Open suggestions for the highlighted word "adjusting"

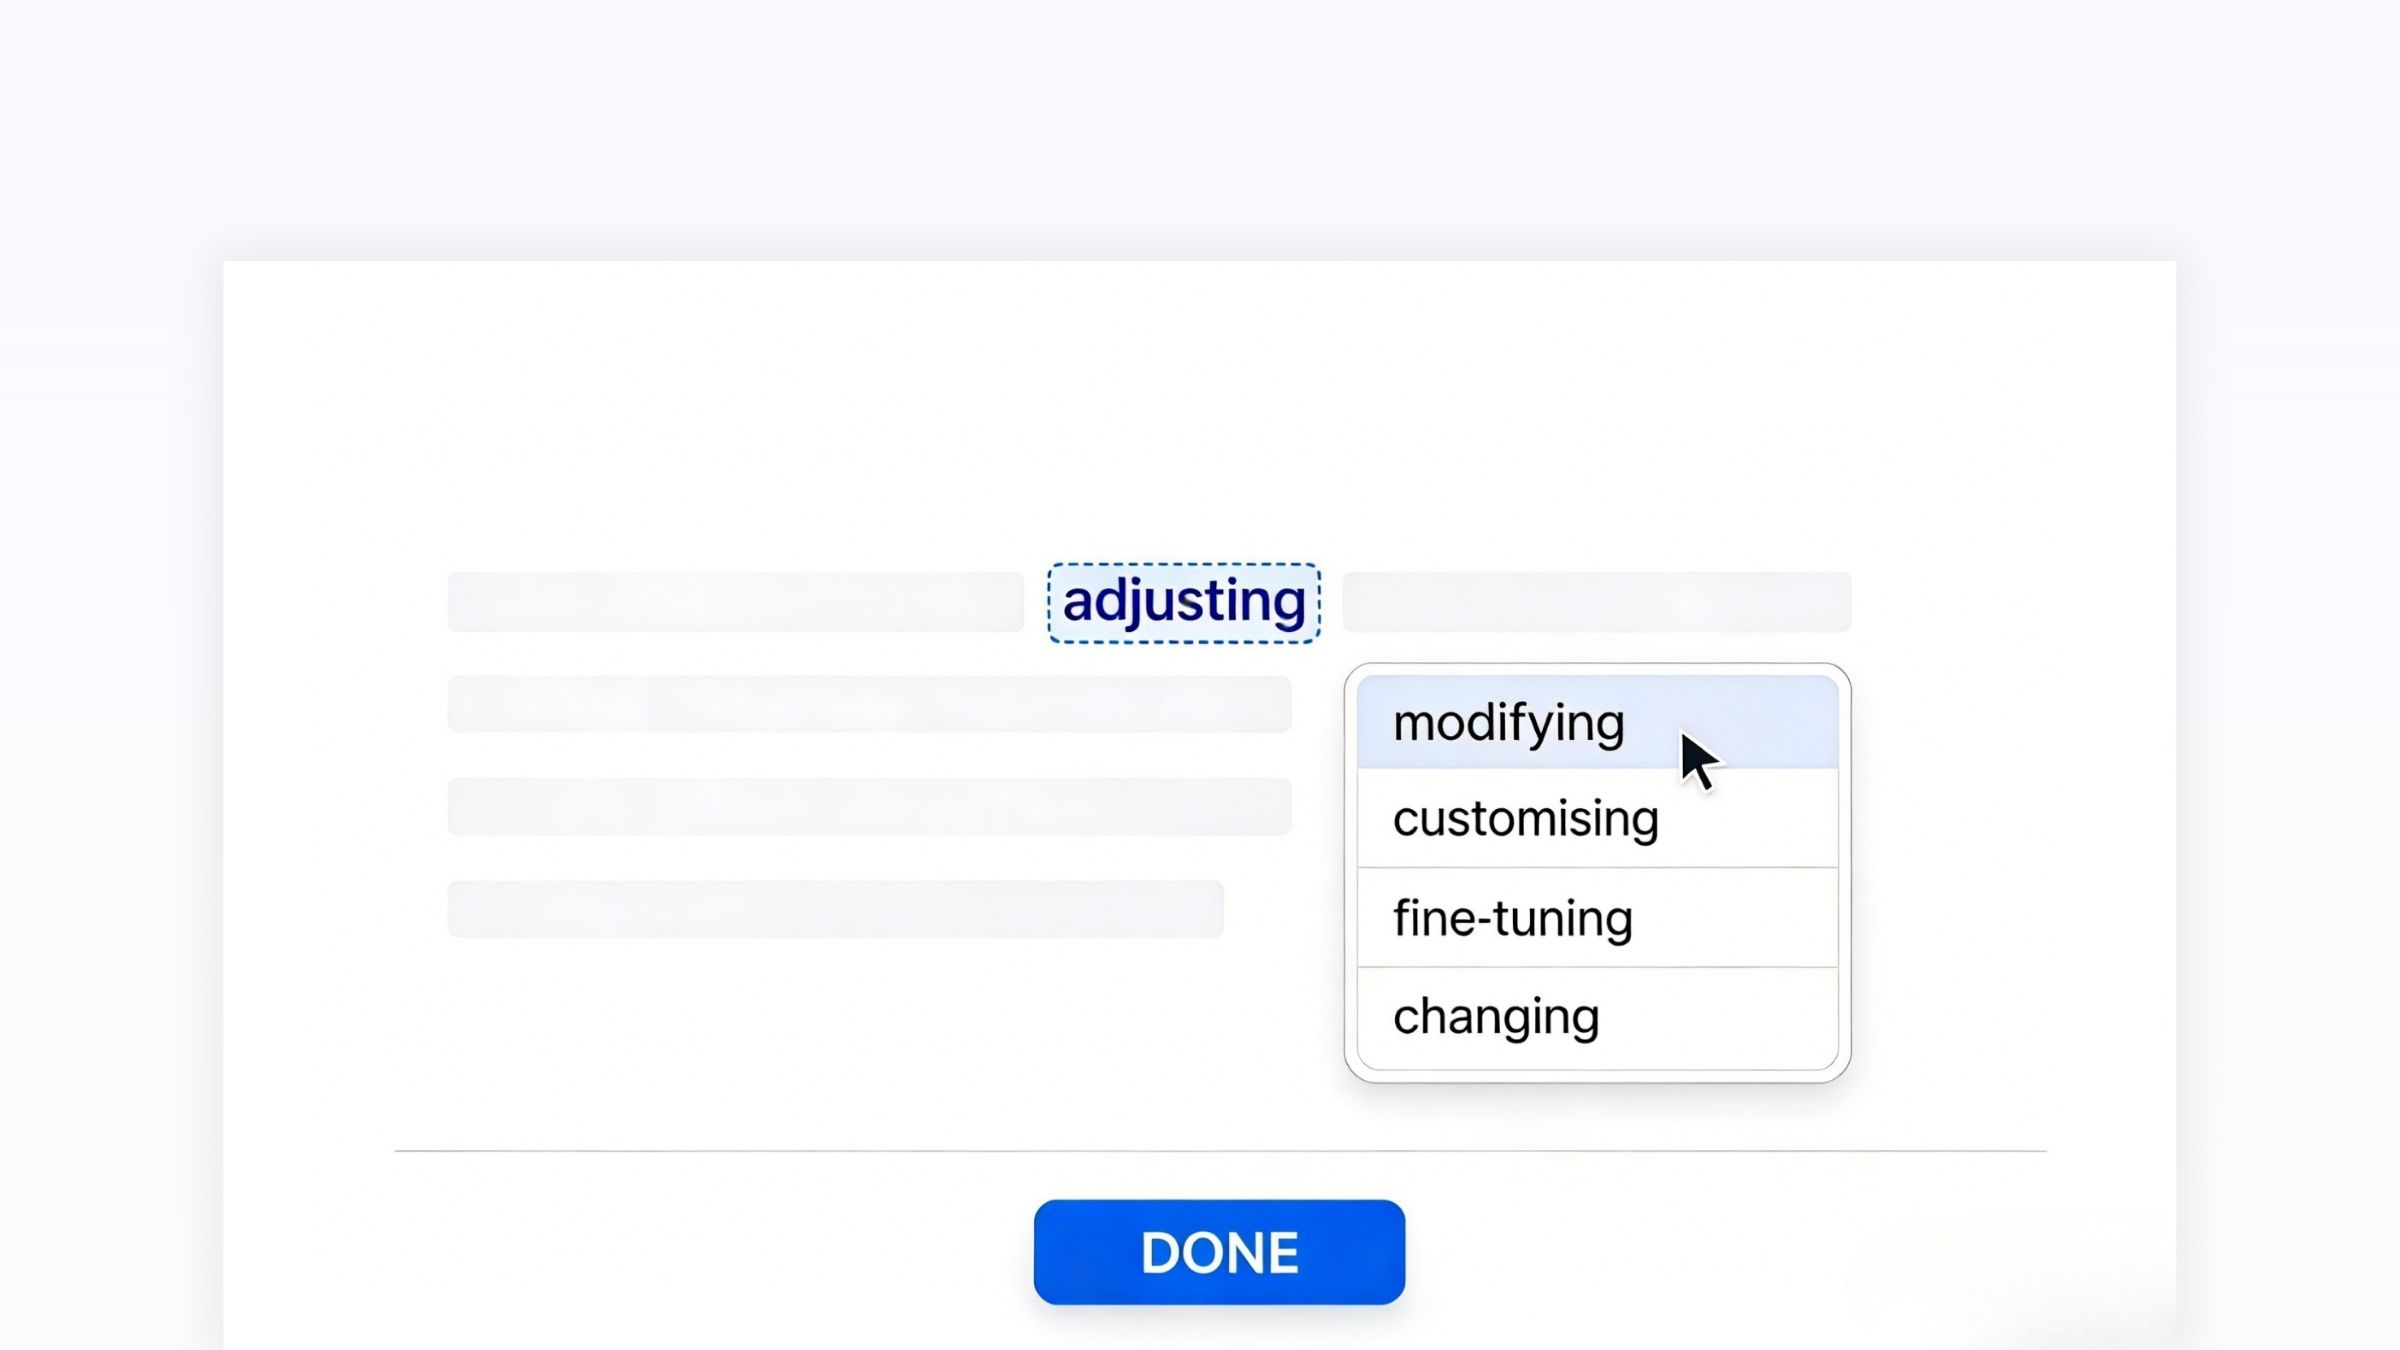pos(1184,602)
